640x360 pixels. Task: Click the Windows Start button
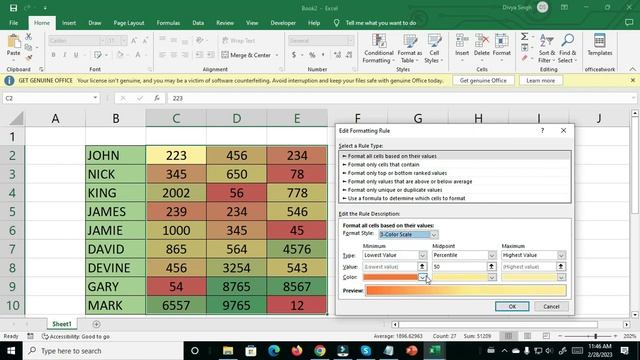point(11,351)
